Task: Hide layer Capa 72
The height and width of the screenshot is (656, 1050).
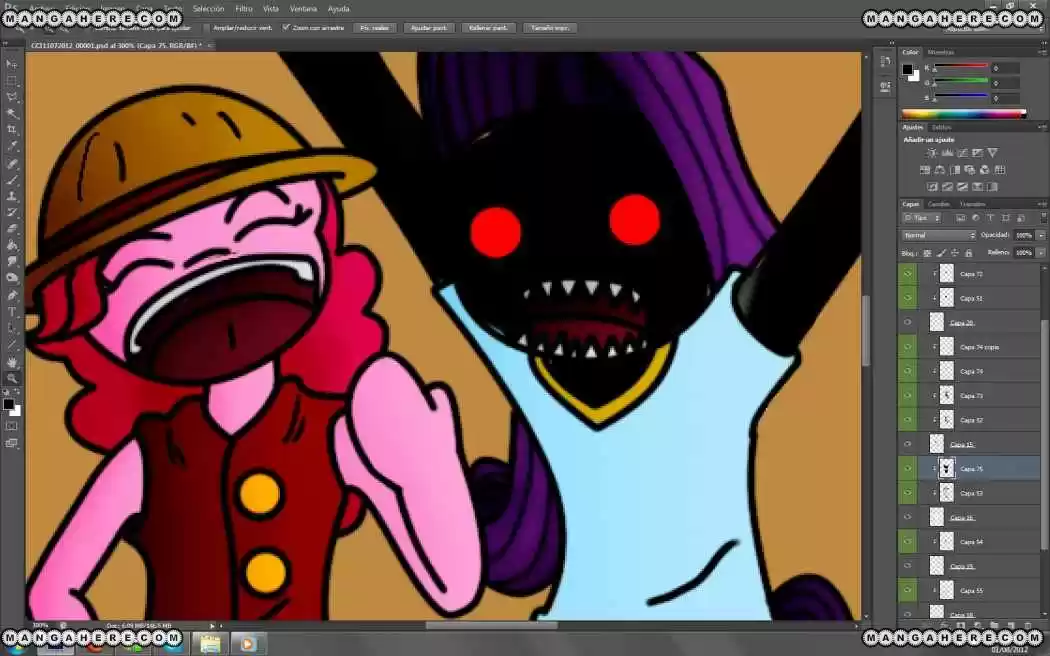Action: point(907,274)
